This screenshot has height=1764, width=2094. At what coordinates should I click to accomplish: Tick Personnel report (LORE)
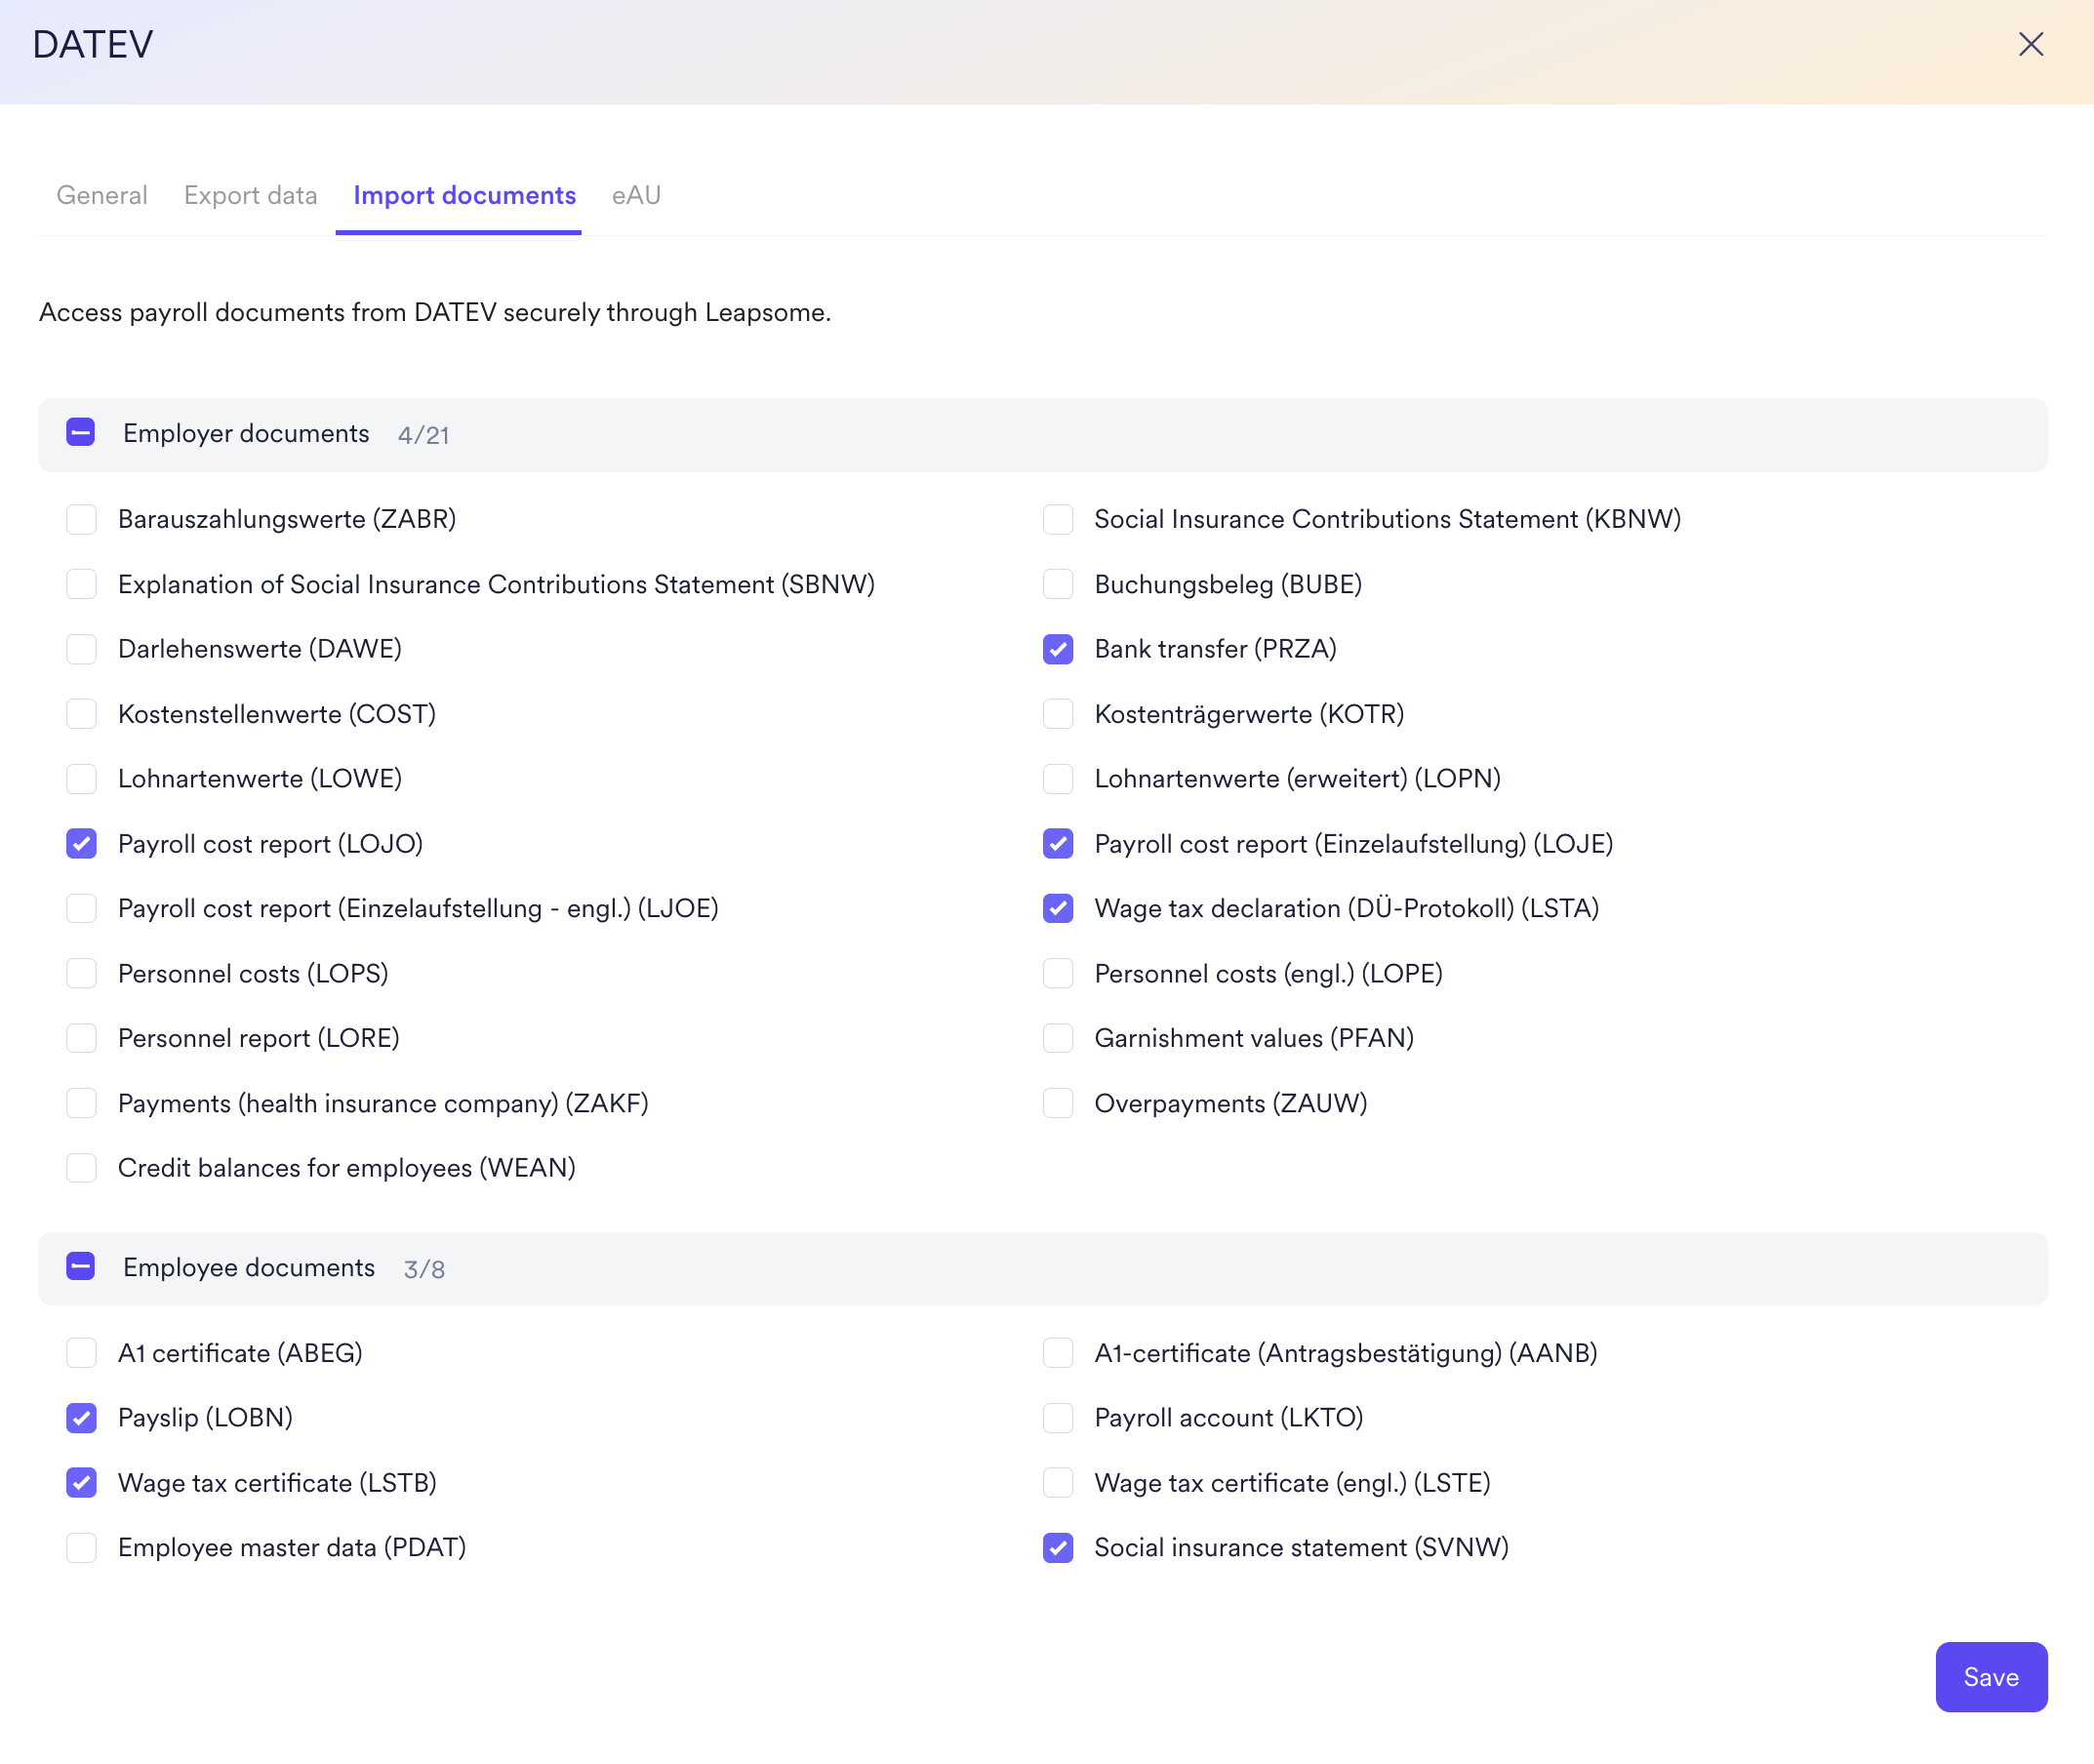(81, 1038)
